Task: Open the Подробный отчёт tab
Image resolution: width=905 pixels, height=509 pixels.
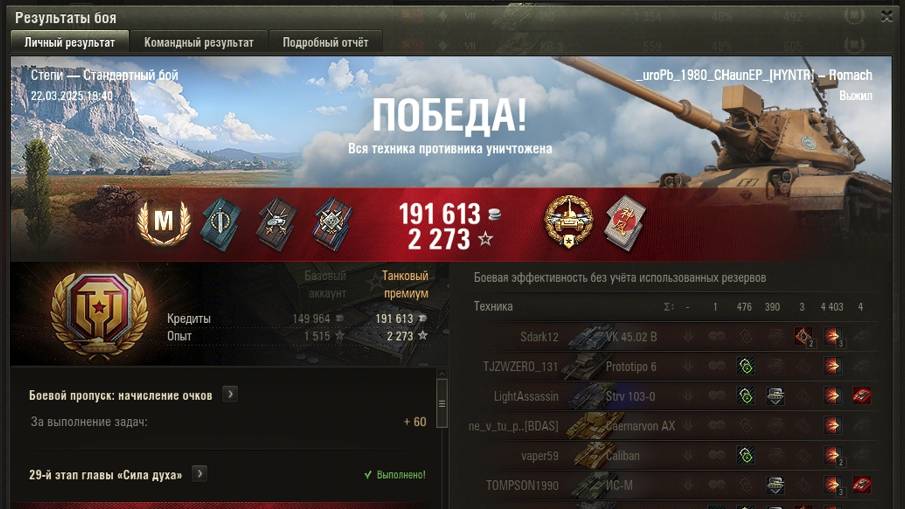Action: [x=325, y=43]
